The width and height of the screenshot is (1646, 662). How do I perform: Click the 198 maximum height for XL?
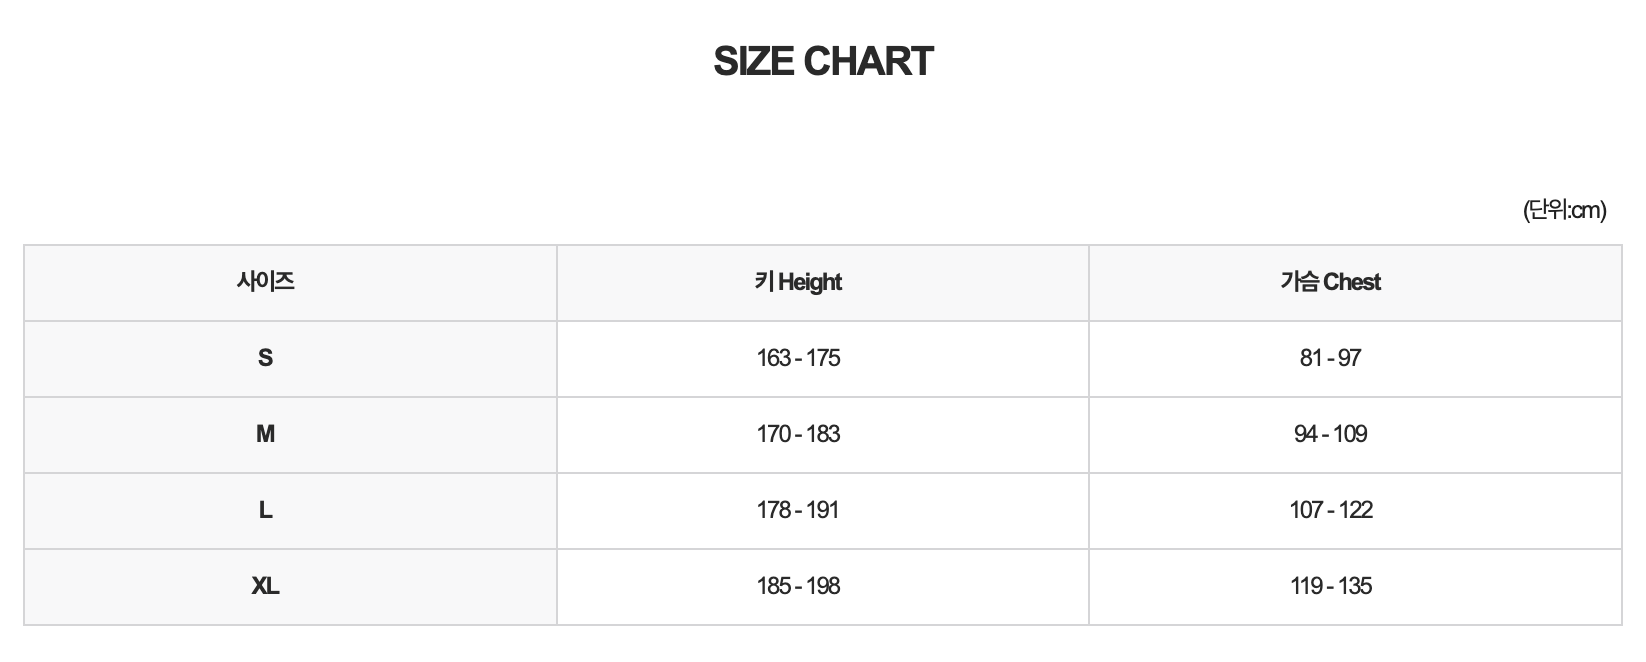tap(823, 586)
